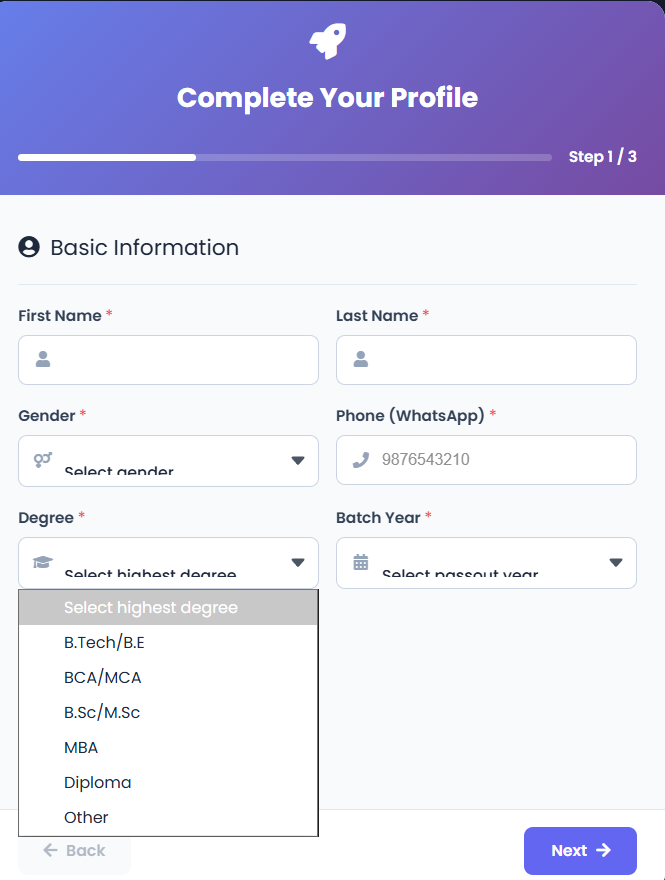
Task: Click the step progress bar
Action: coord(285,157)
